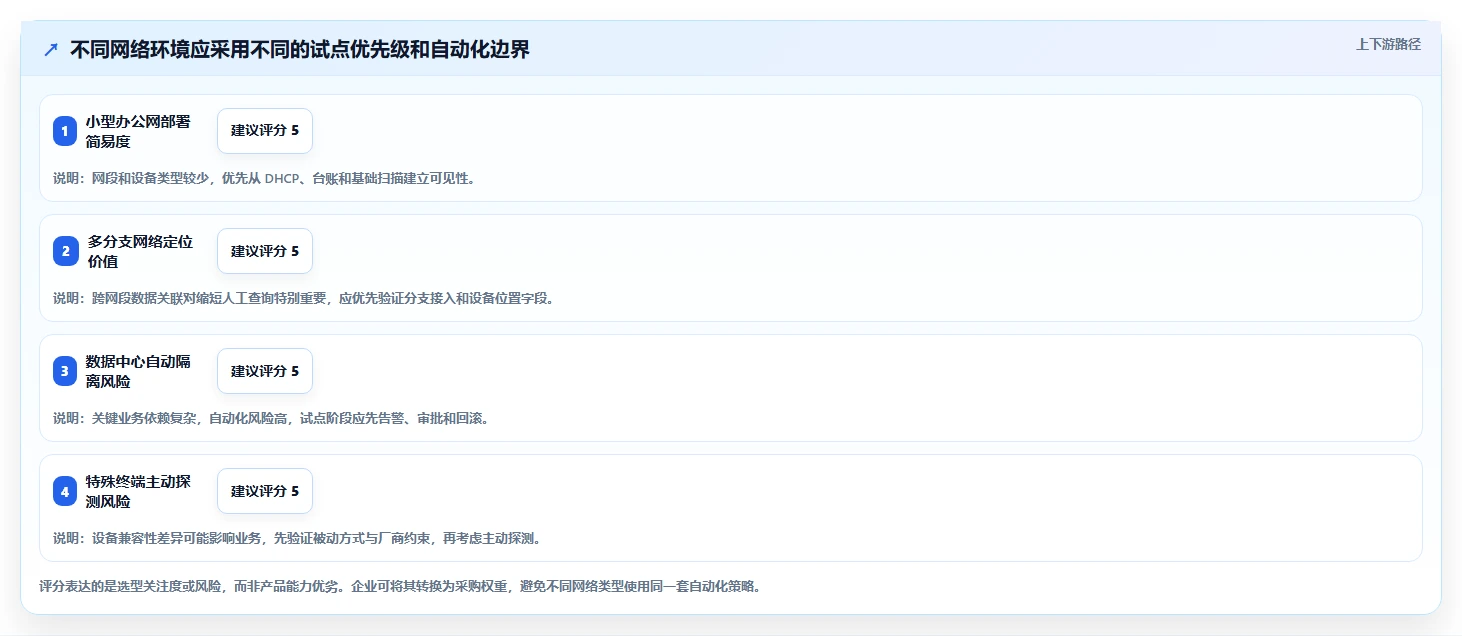
Task: Select the title 小型办公网部署简易度
Action: click(x=138, y=131)
